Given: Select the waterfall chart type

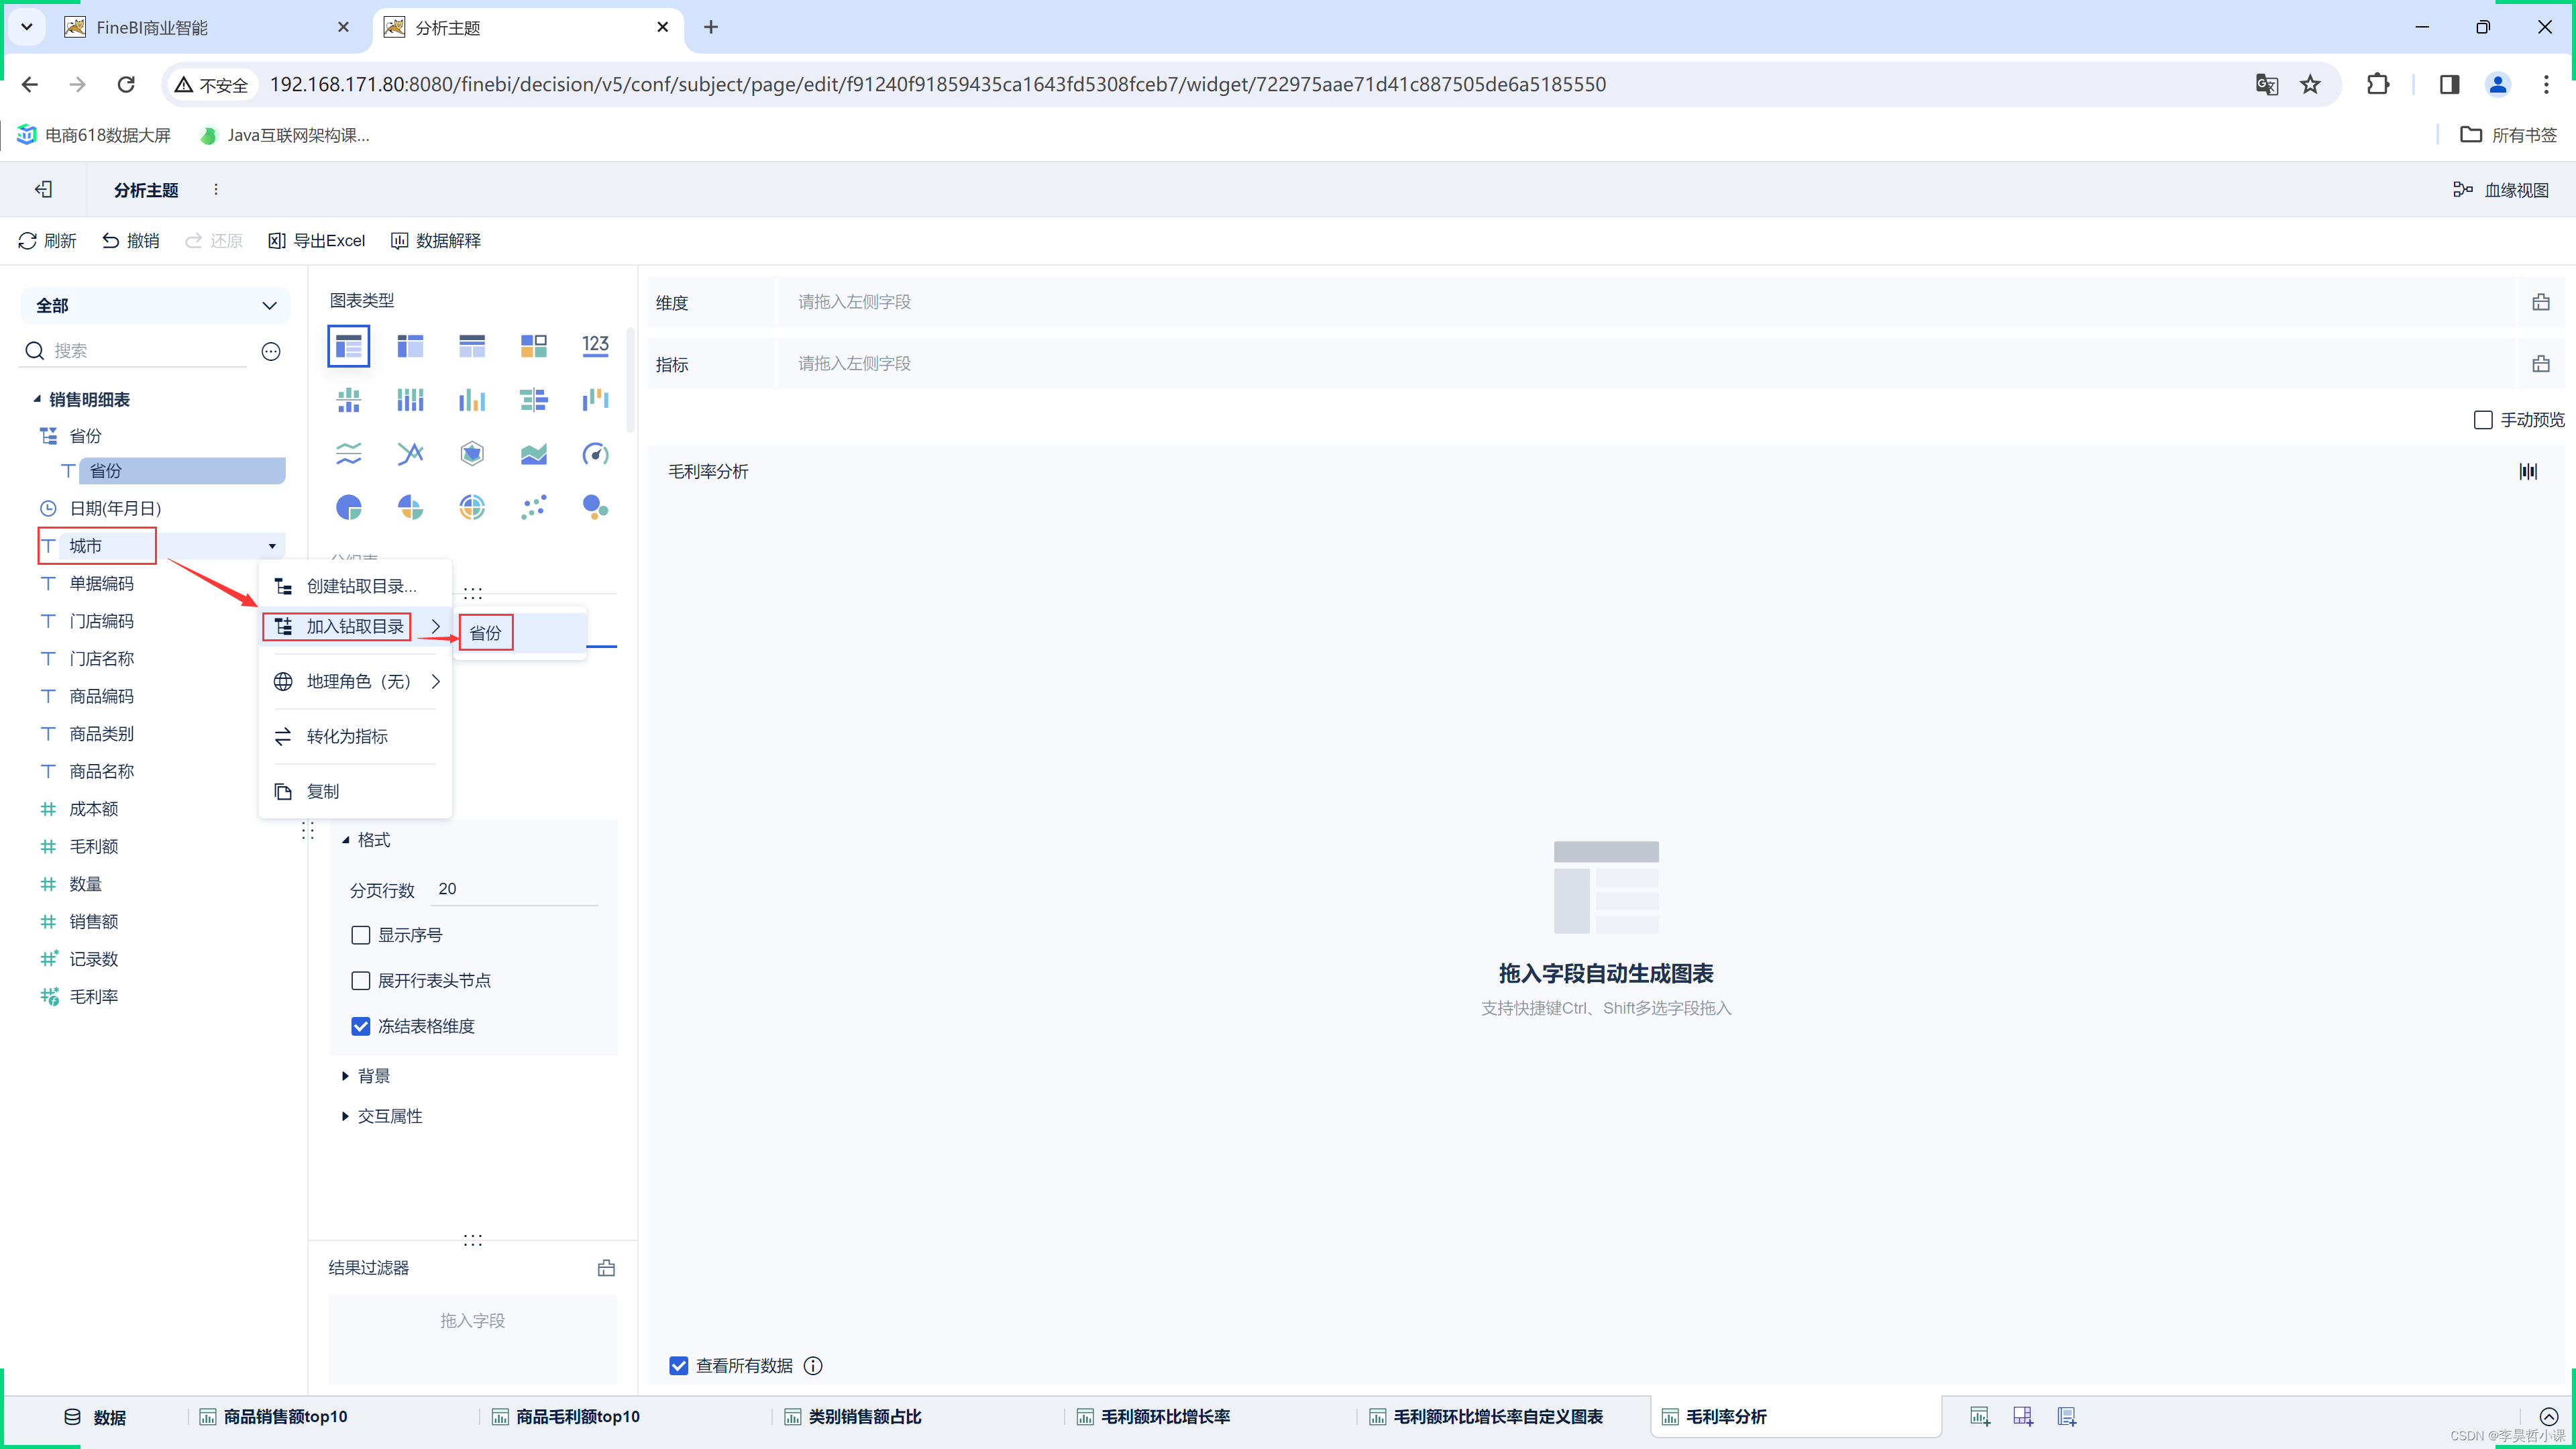Looking at the screenshot, I should (x=596, y=400).
